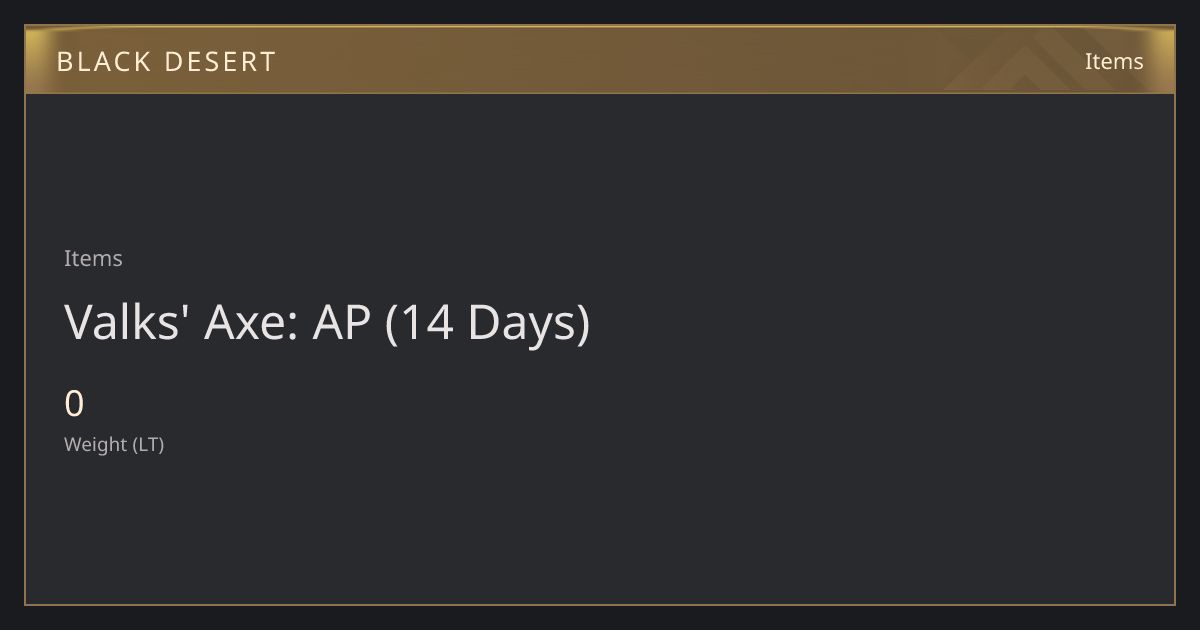Image resolution: width=1200 pixels, height=630 pixels.
Task: Click the weight value 0
Action: coord(74,404)
